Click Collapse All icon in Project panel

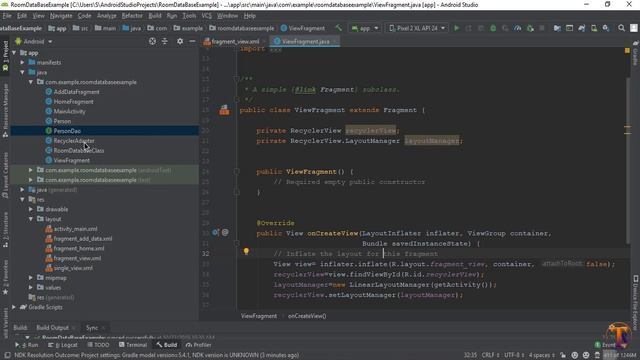(x=164, y=41)
